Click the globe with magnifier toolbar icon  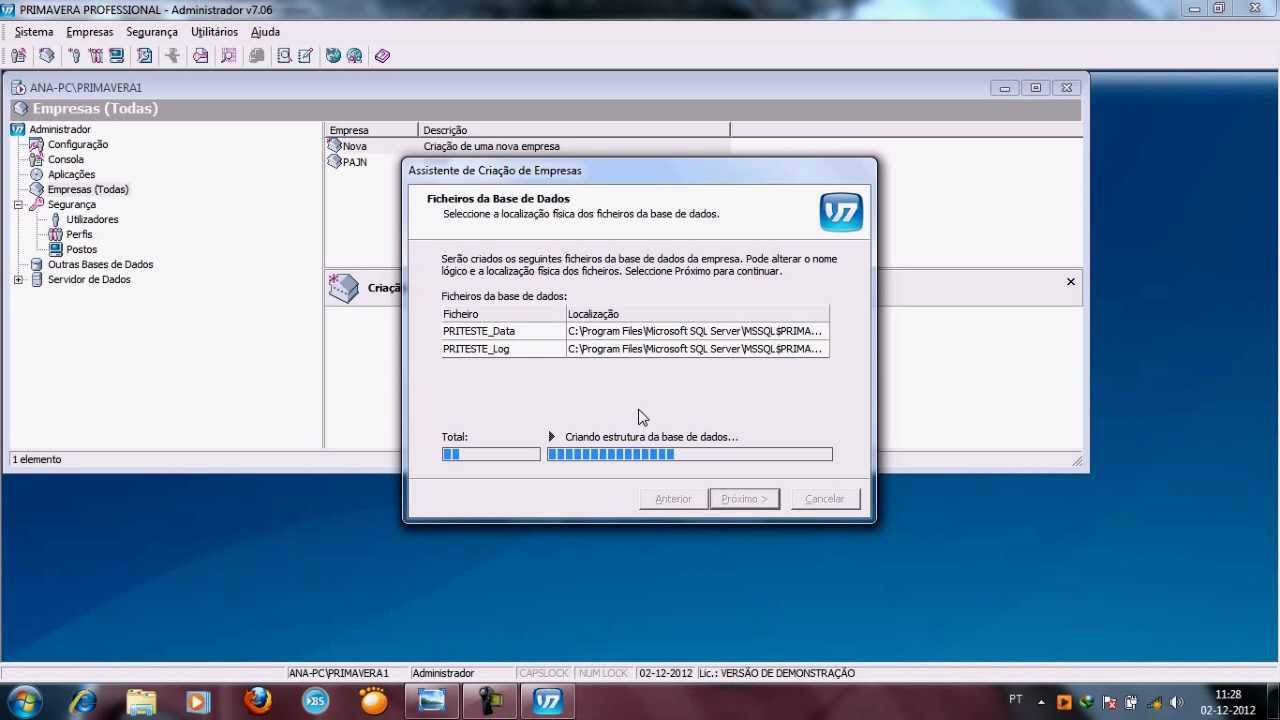coord(355,56)
